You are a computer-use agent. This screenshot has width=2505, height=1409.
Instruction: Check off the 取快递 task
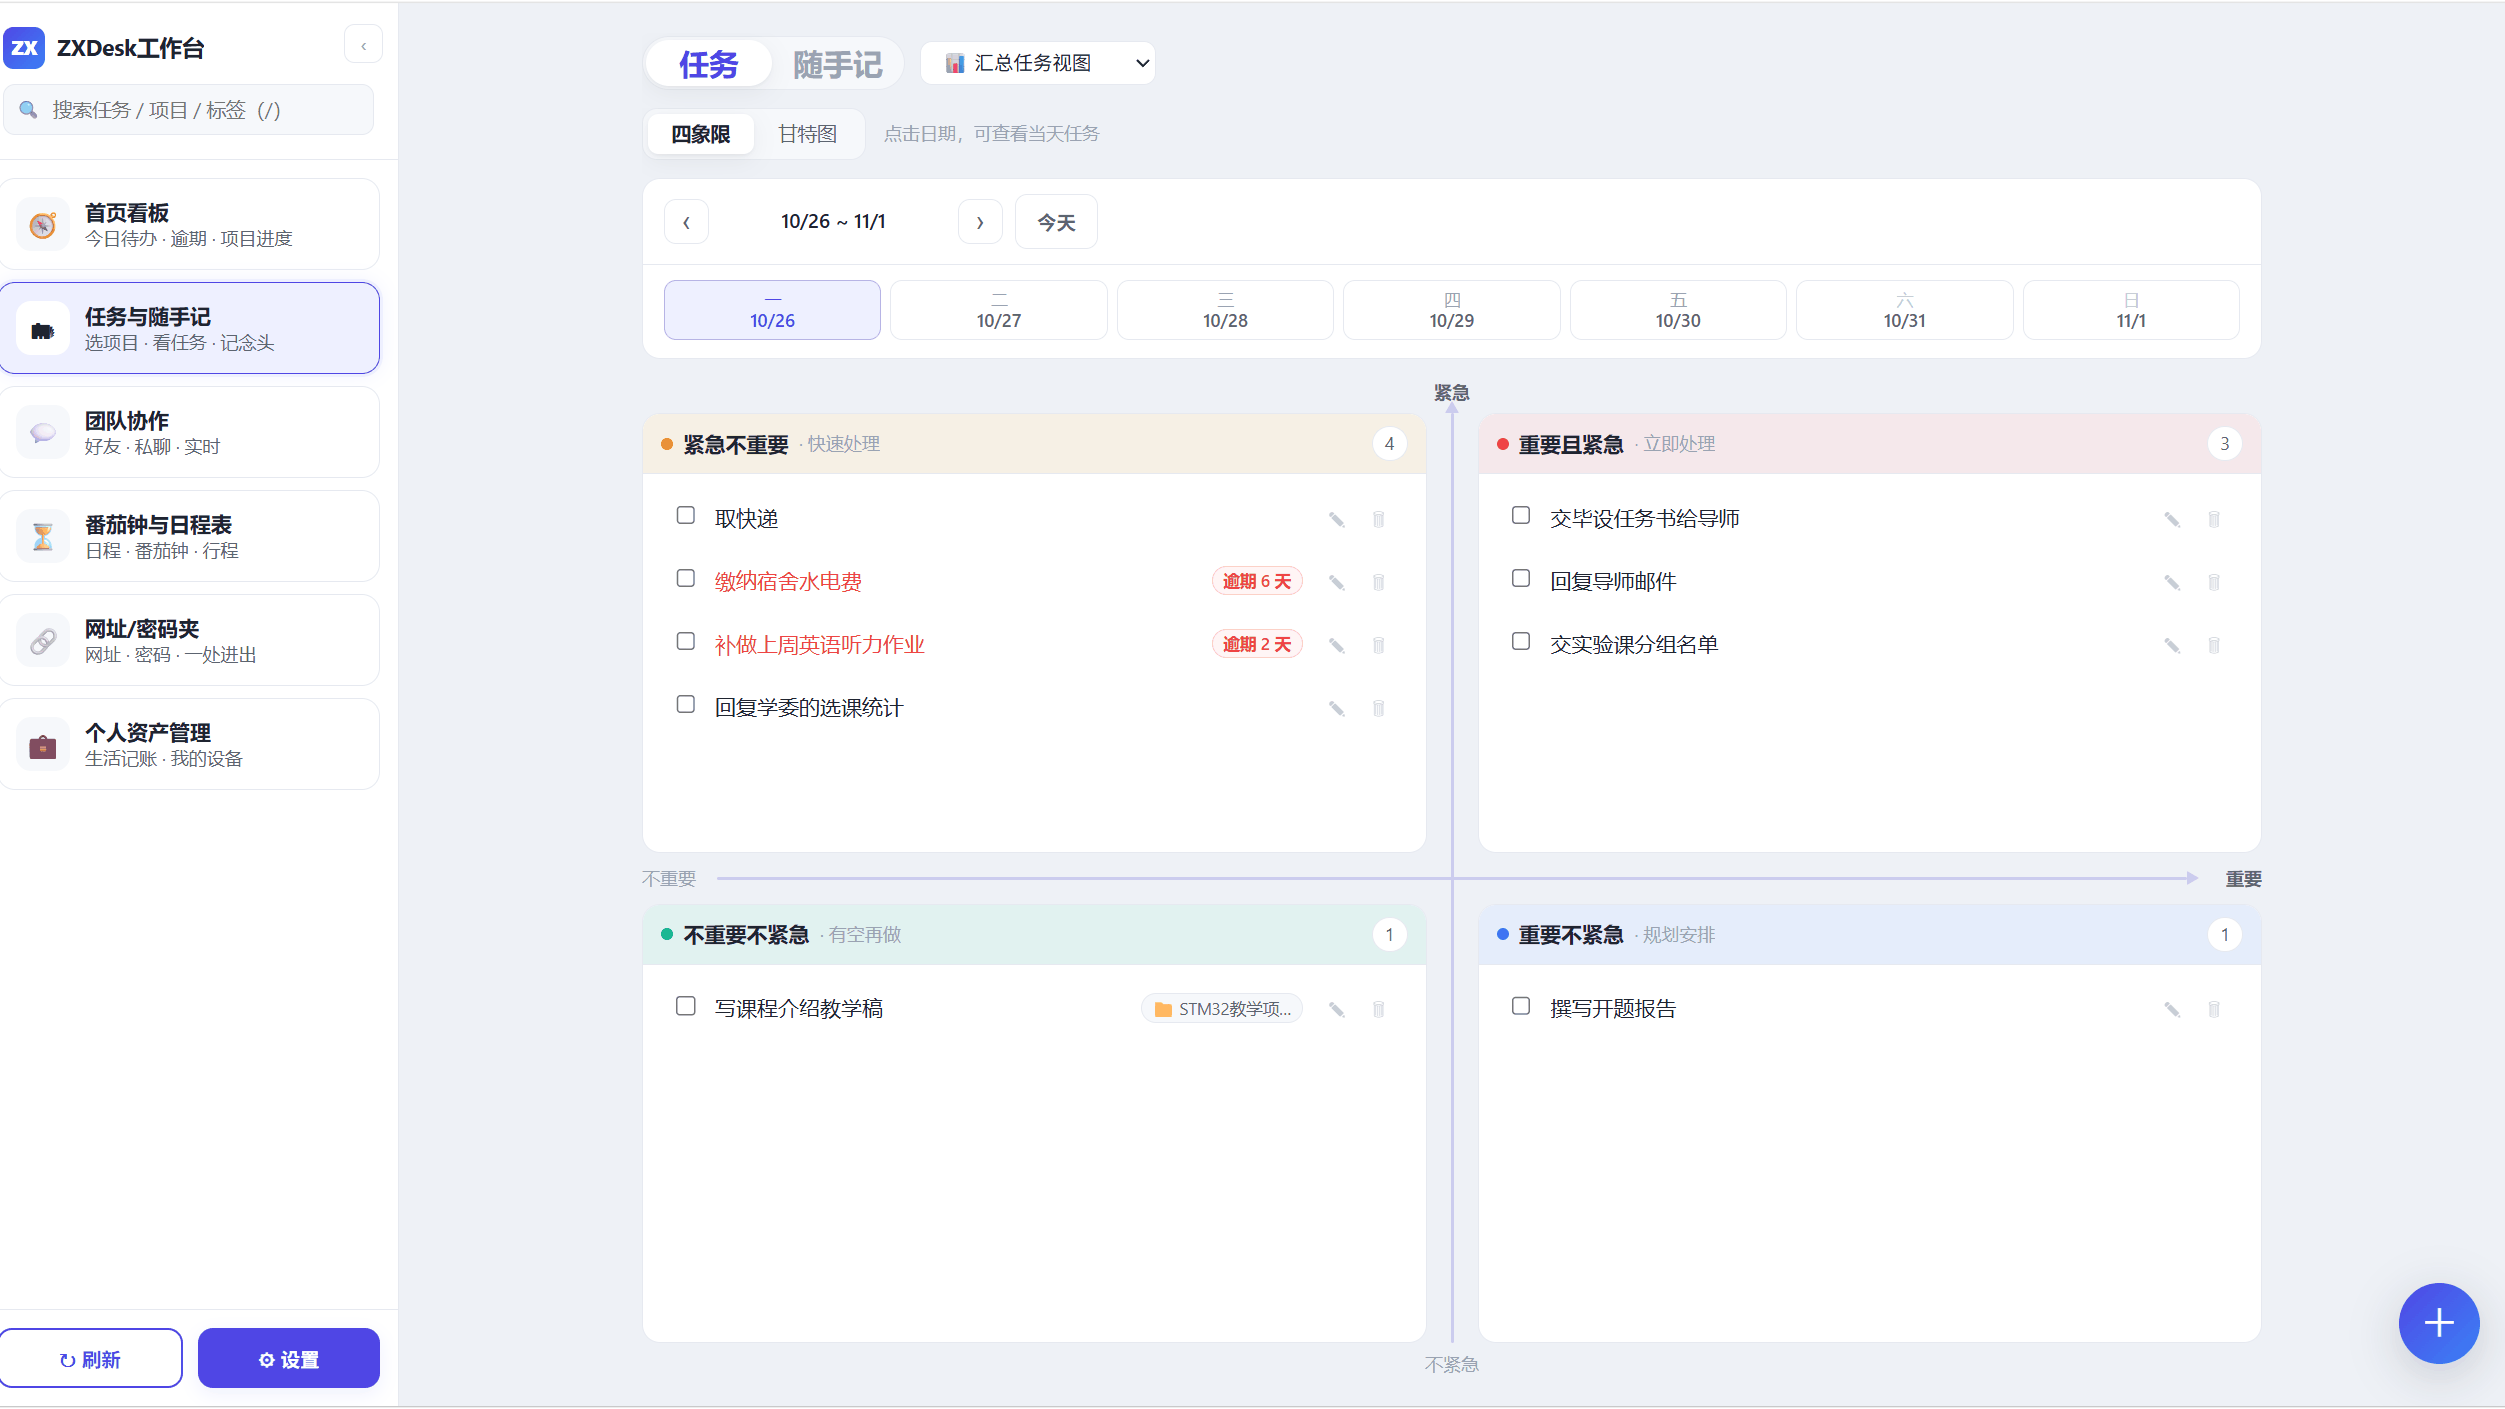point(685,515)
